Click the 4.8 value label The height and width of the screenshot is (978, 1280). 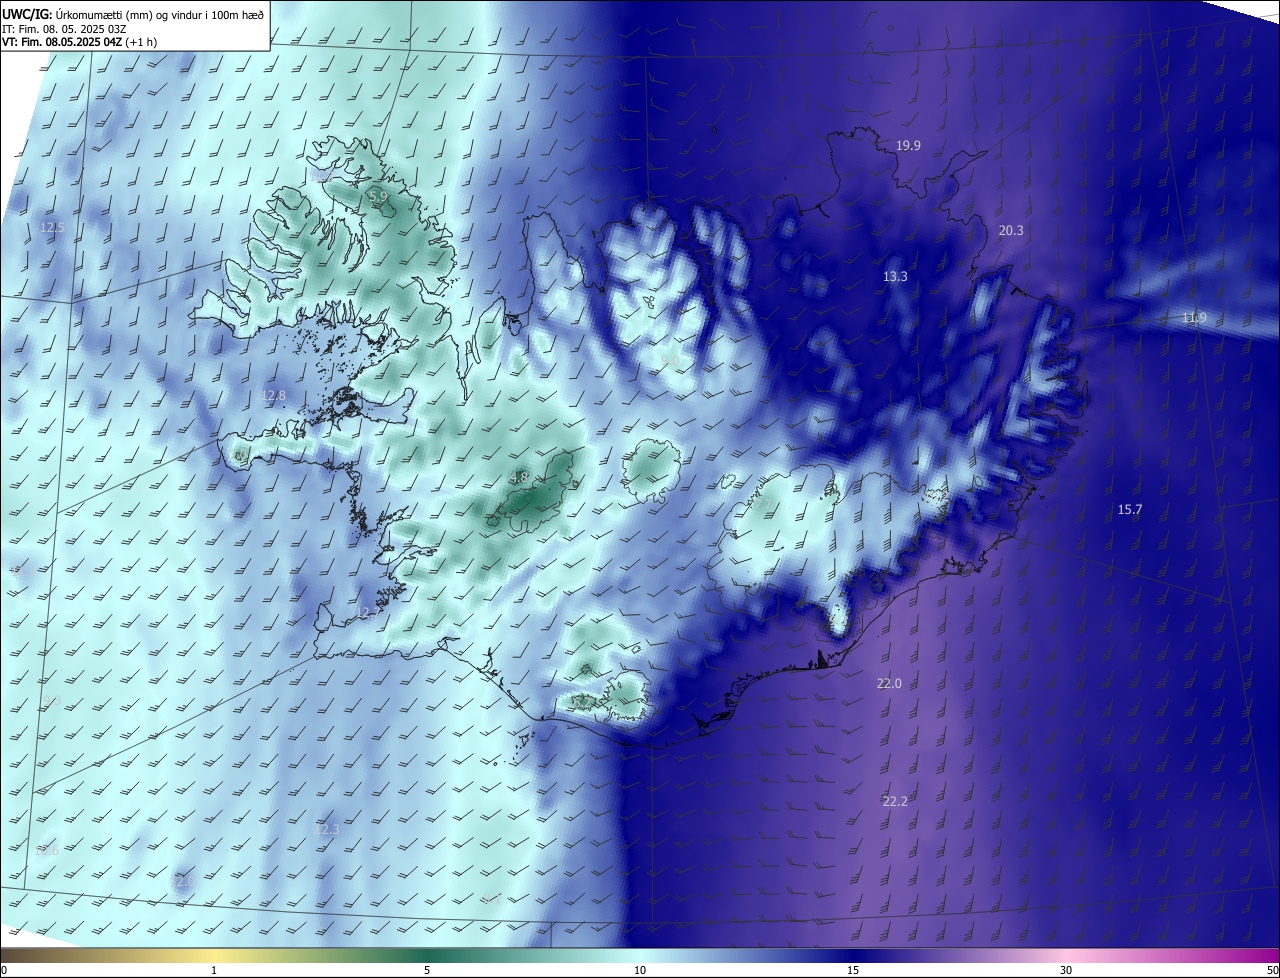(519, 478)
